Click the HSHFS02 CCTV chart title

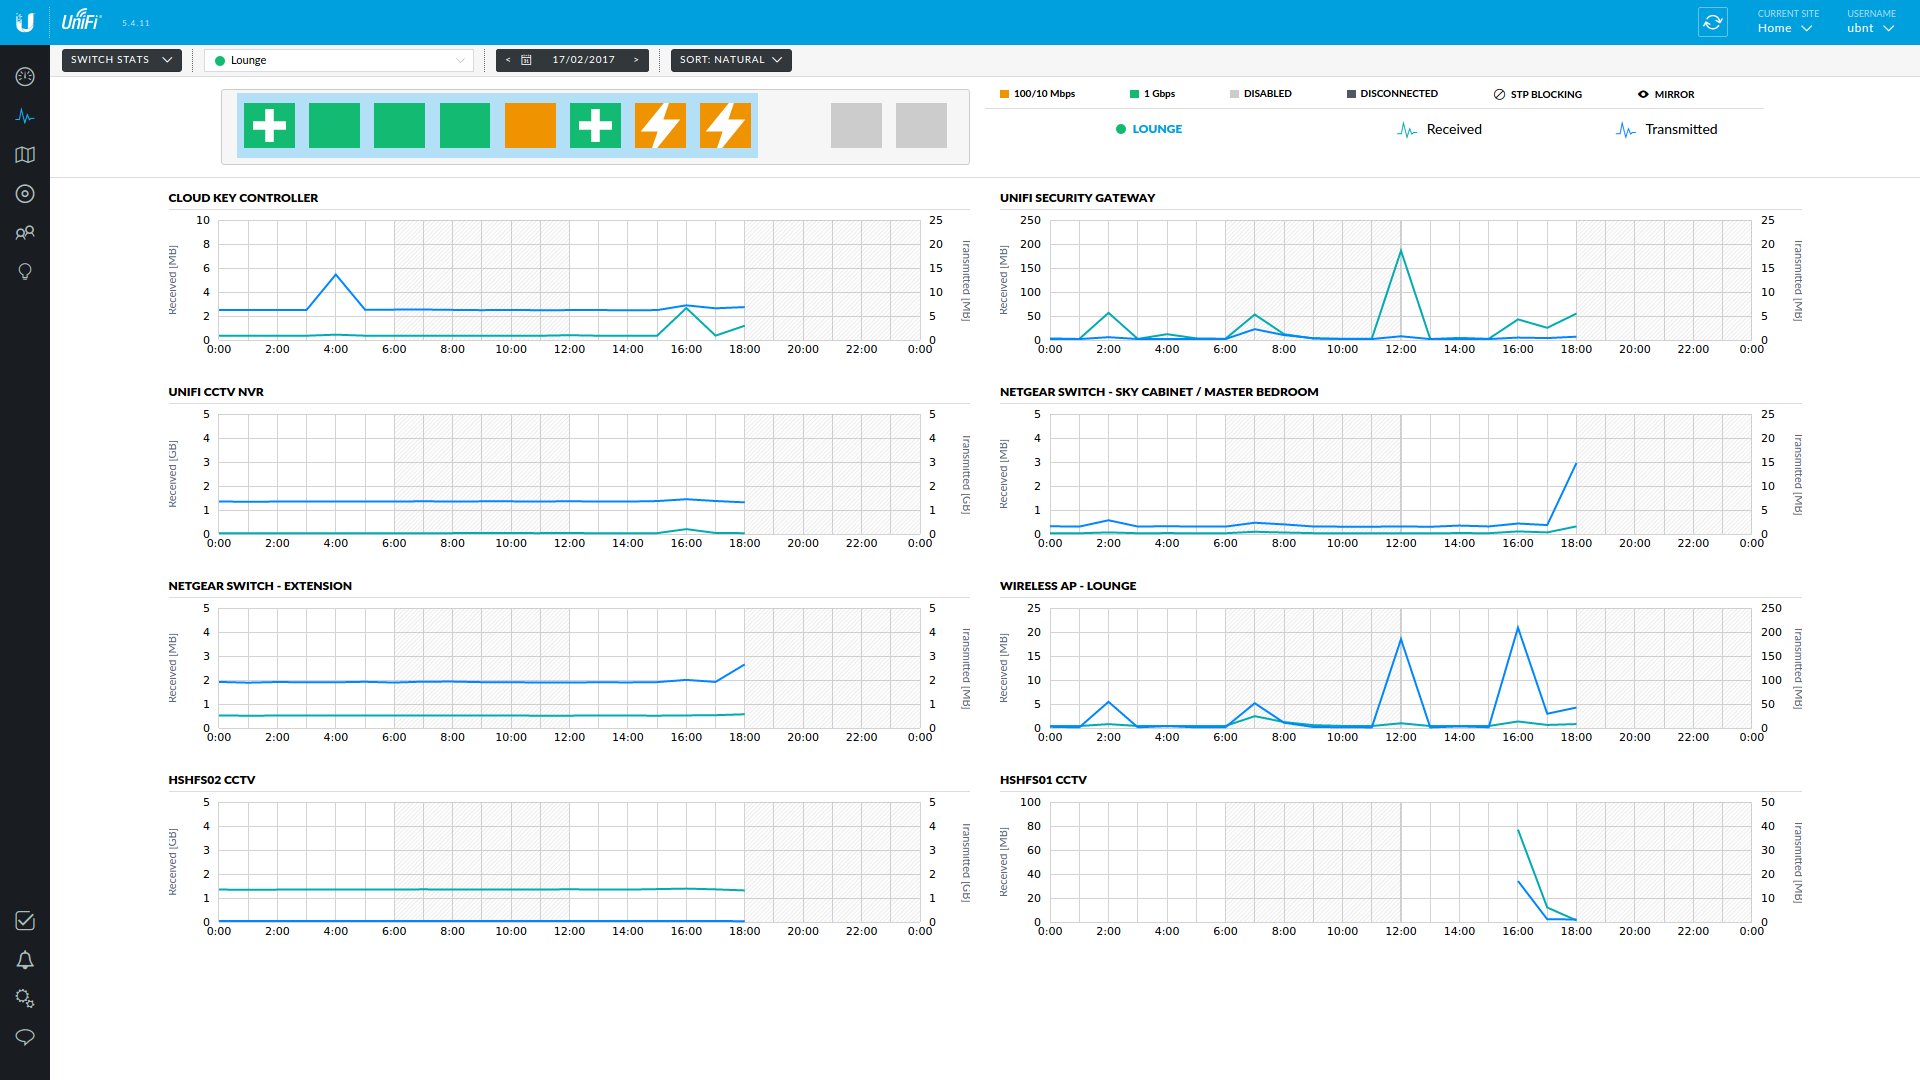pos(212,780)
